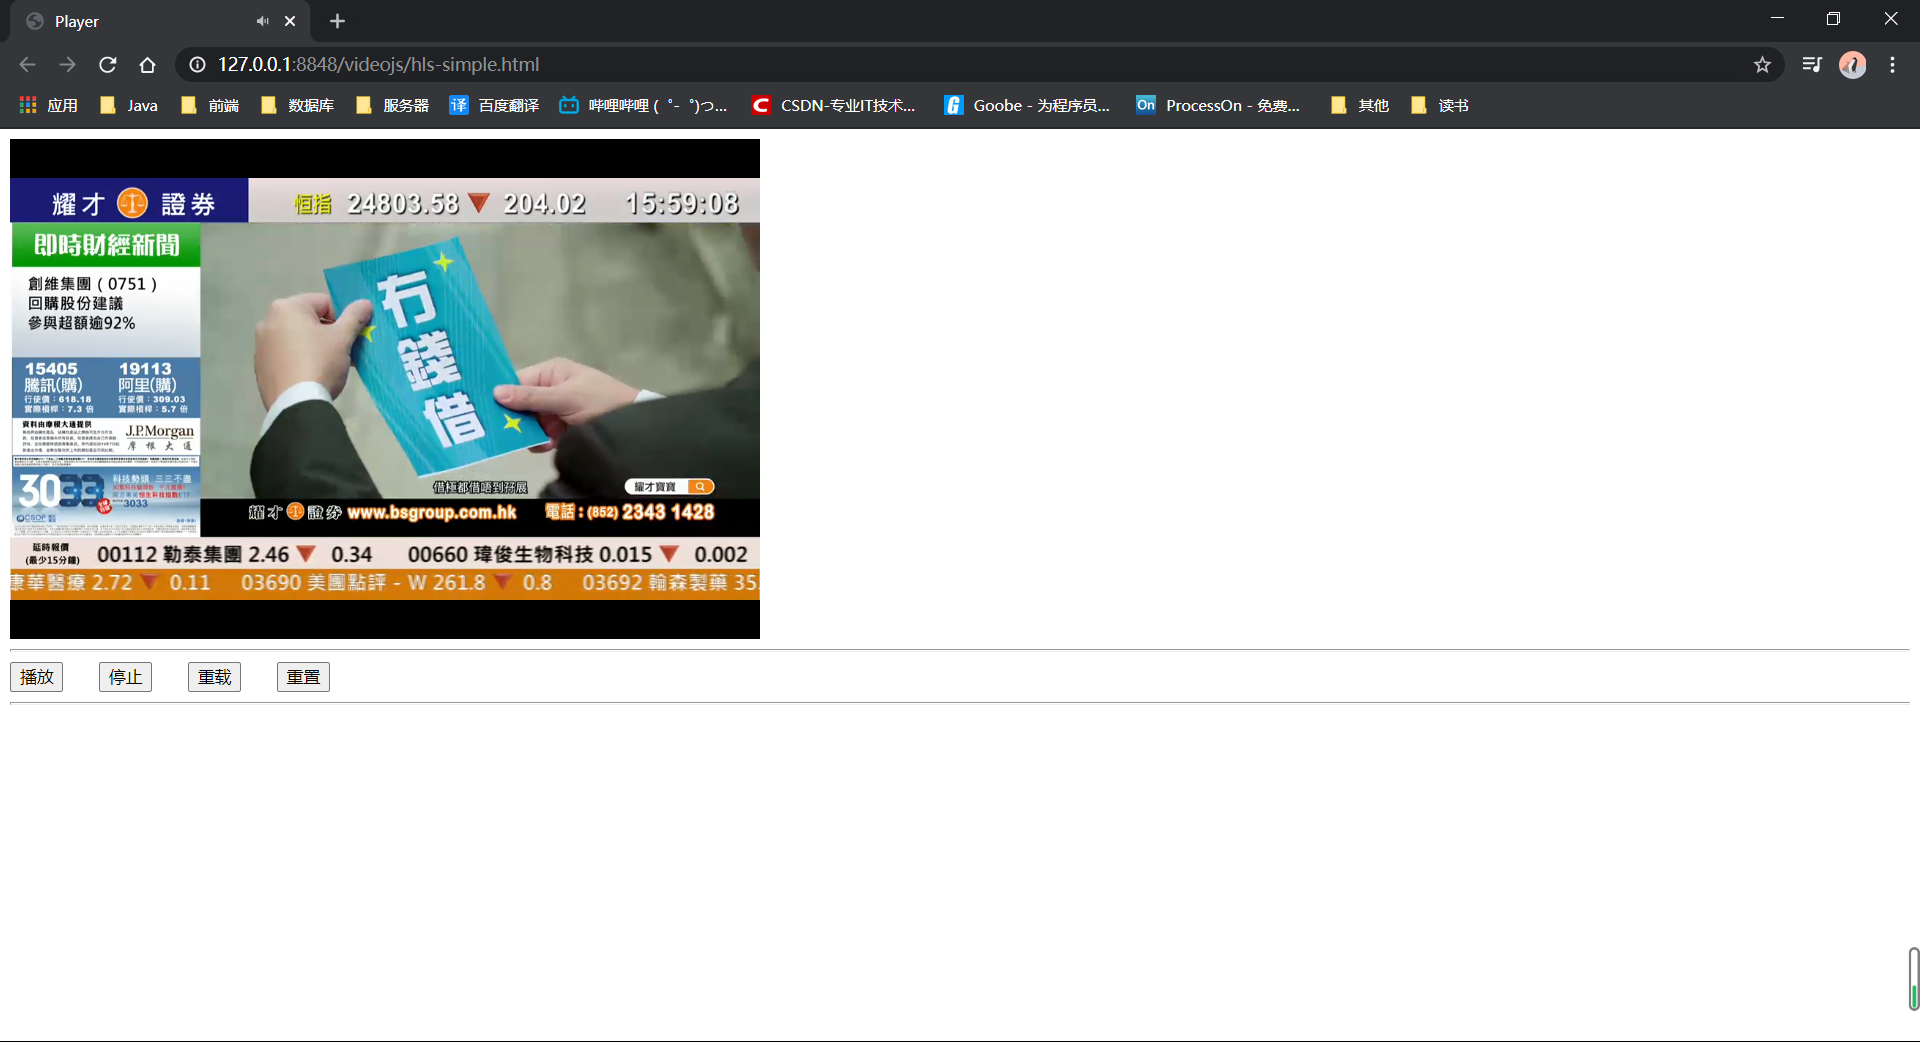
Task: Close the Player tab
Action: click(x=290, y=21)
